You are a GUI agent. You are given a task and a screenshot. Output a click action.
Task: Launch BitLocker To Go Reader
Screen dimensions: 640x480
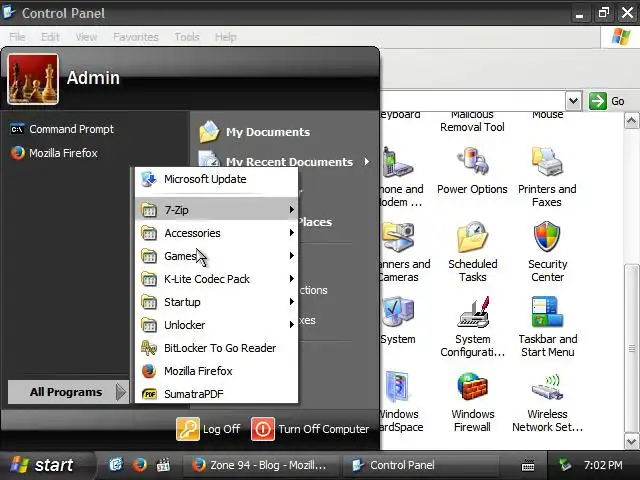click(216, 348)
